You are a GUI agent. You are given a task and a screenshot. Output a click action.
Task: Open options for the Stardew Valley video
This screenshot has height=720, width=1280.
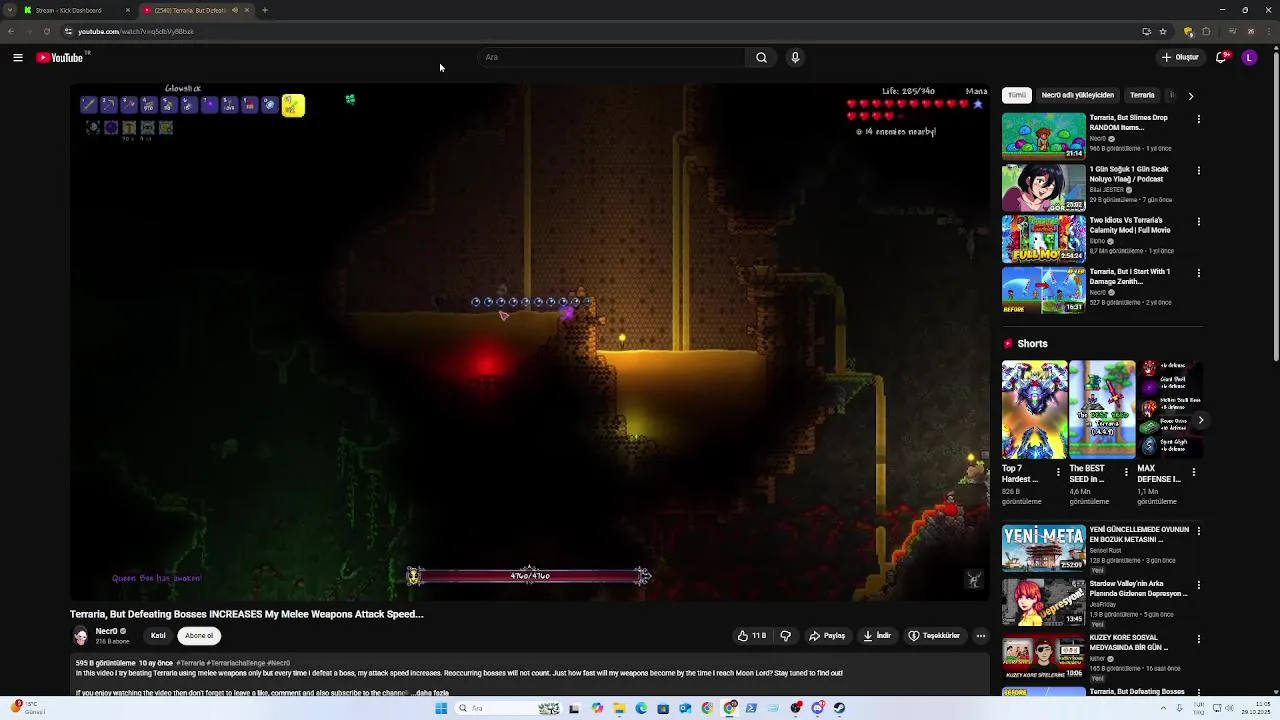[1199, 585]
